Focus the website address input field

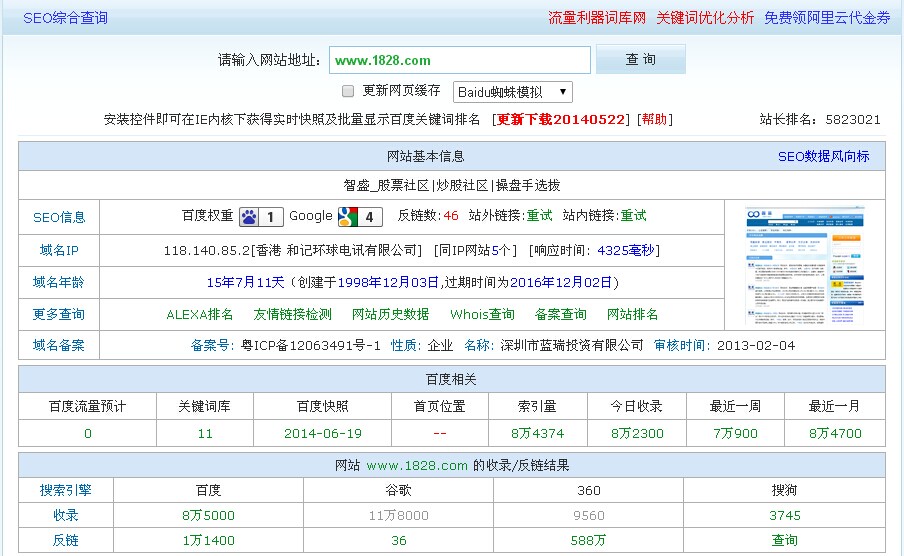459,60
